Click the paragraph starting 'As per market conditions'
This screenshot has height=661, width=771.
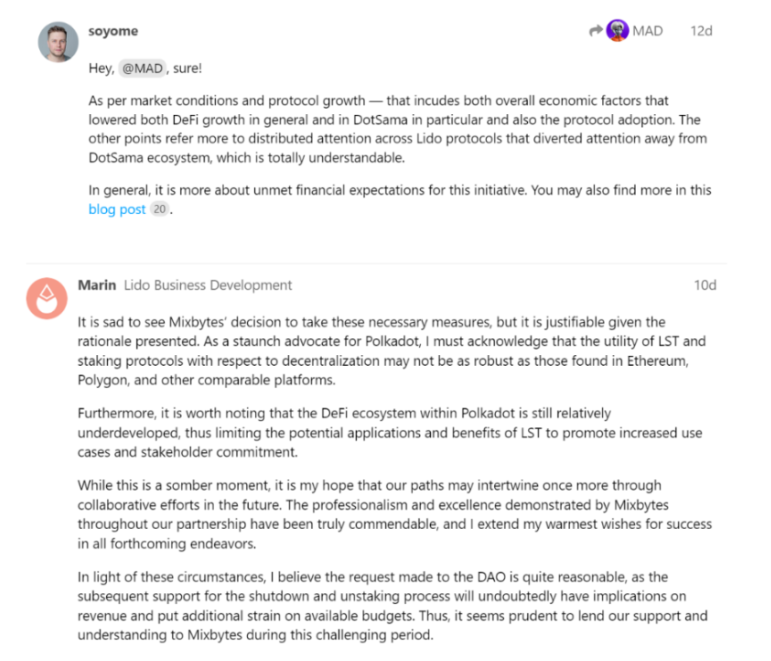pyautogui.click(x=398, y=129)
